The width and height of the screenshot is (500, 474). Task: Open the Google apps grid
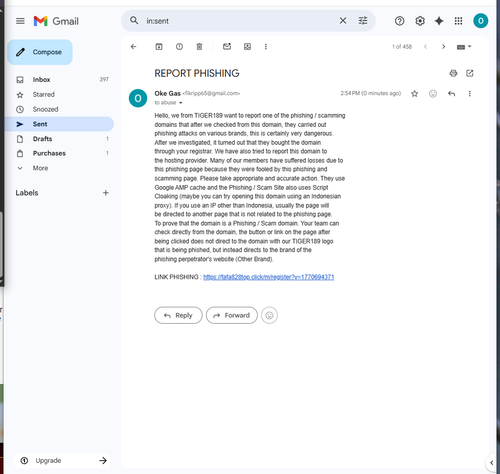[458, 21]
